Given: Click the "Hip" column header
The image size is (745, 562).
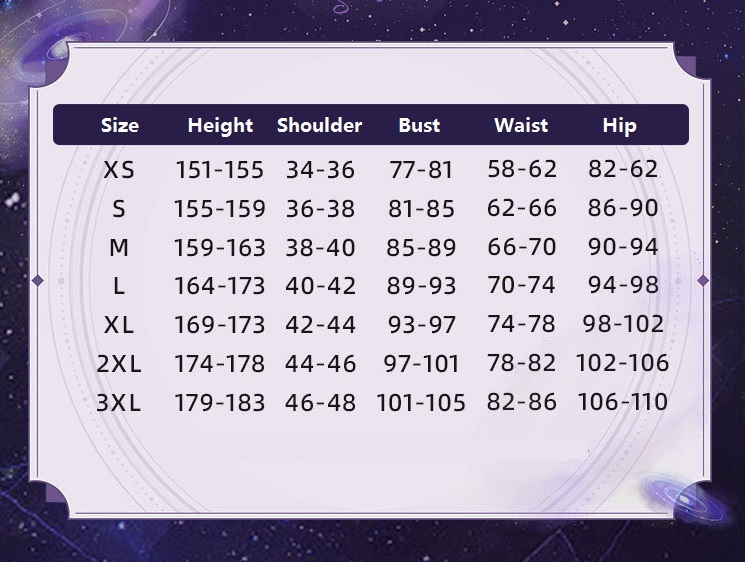Looking at the screenshot, I should click(x=619, y=126).
